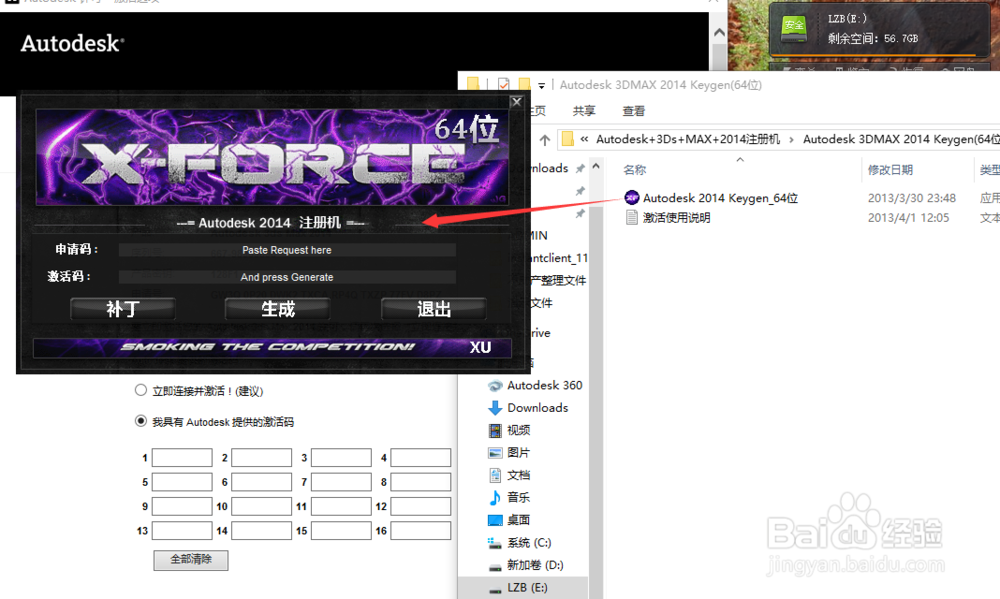Click the properties checkmark icon in Explorer title bar
Viewport: 1000px width, 599px height.
tap(504, 84)
